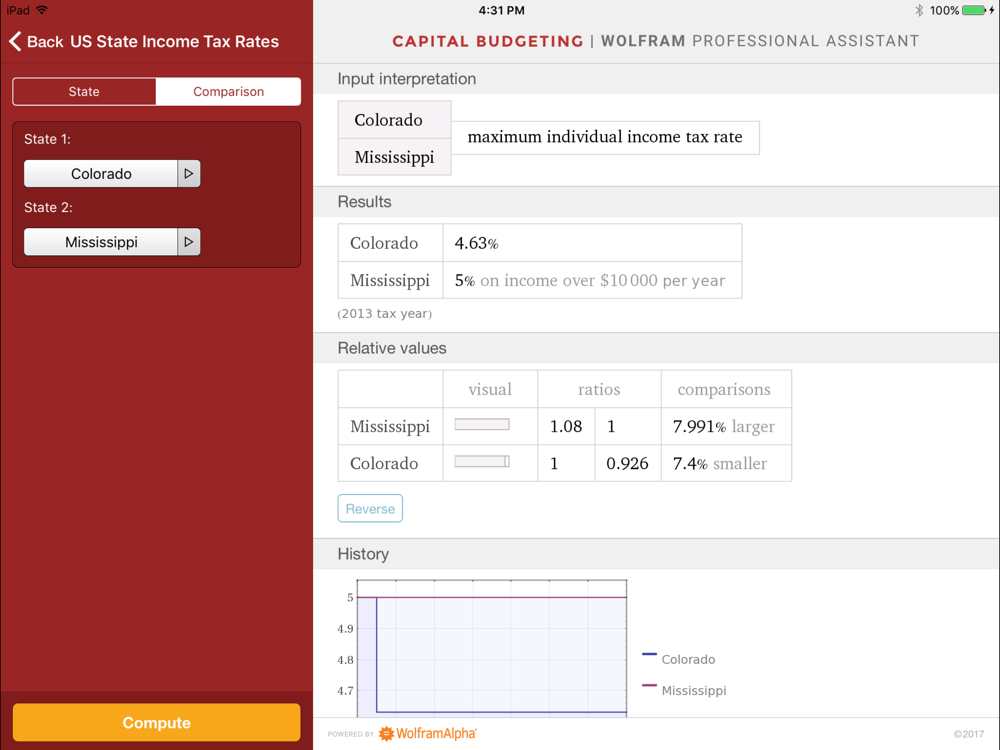Click the 'visual' column header
The width and height of the screenshot is (1000, 750).
pyautogui.click(x=490, y=390)
